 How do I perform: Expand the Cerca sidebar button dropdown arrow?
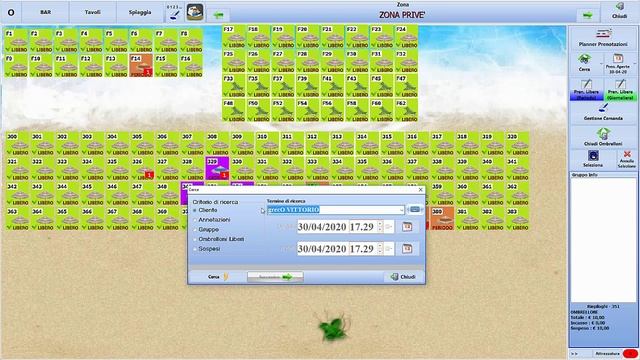600,64
